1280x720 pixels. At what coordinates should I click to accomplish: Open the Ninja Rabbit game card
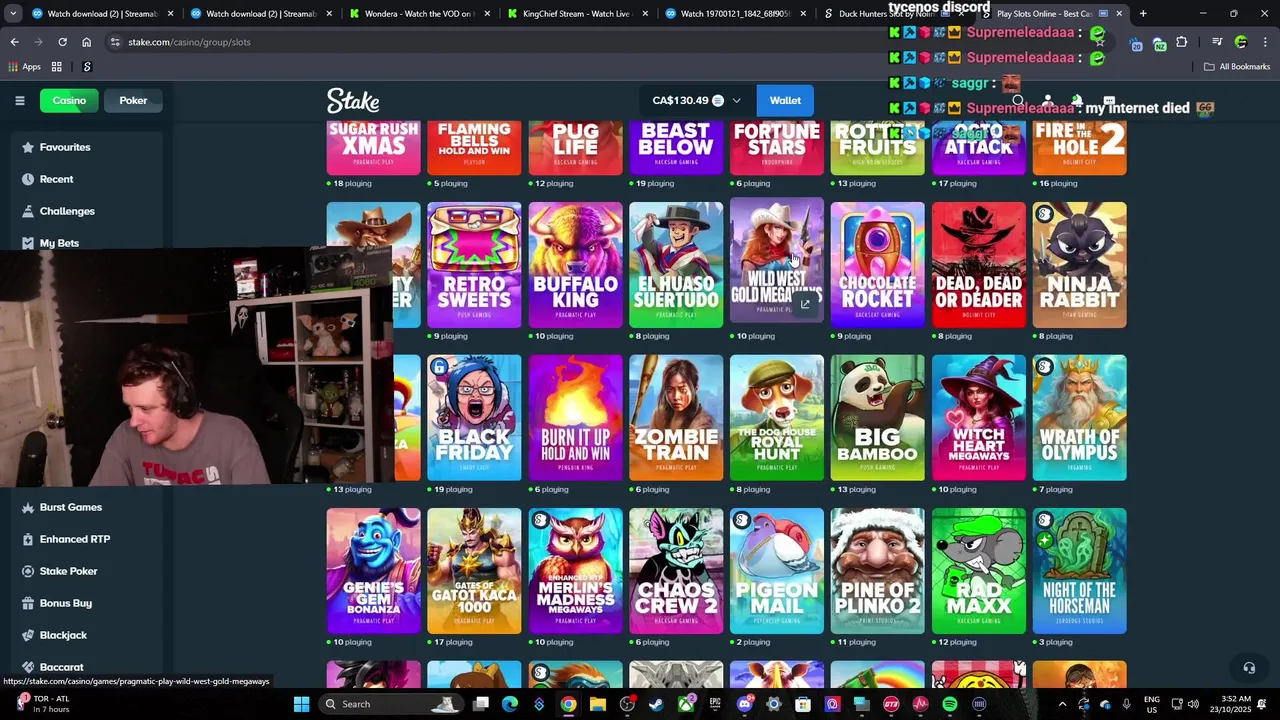click(1080, 265)
